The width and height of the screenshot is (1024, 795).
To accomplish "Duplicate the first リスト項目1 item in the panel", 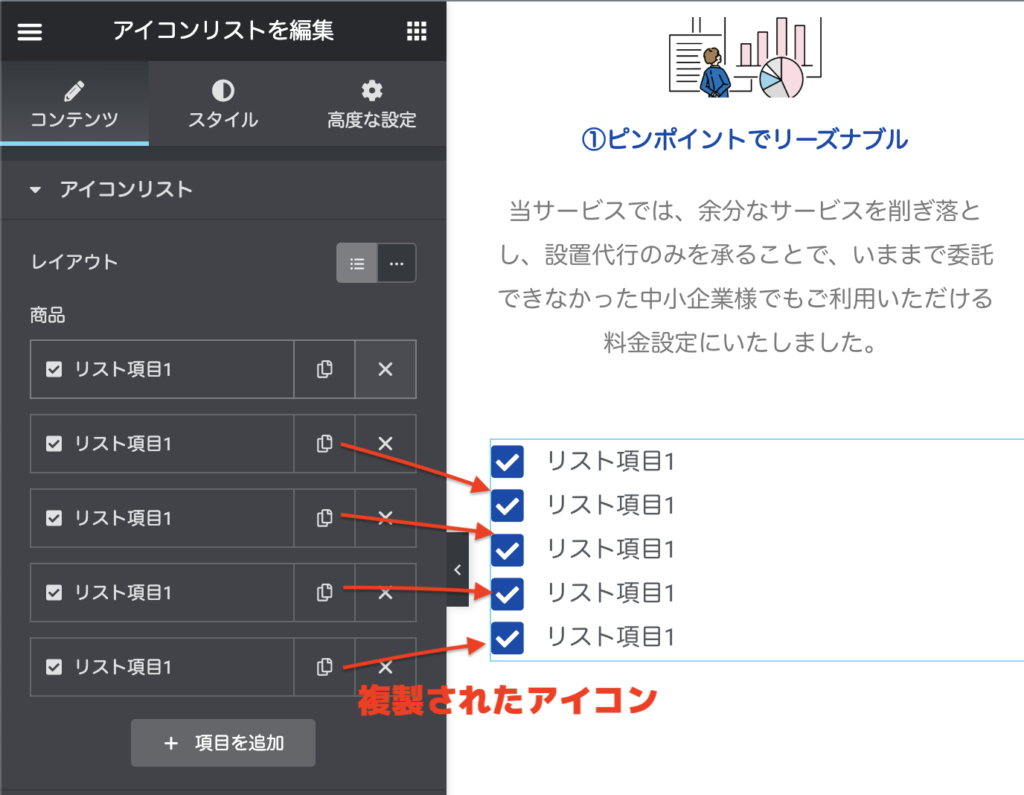I will pos(325,369).
